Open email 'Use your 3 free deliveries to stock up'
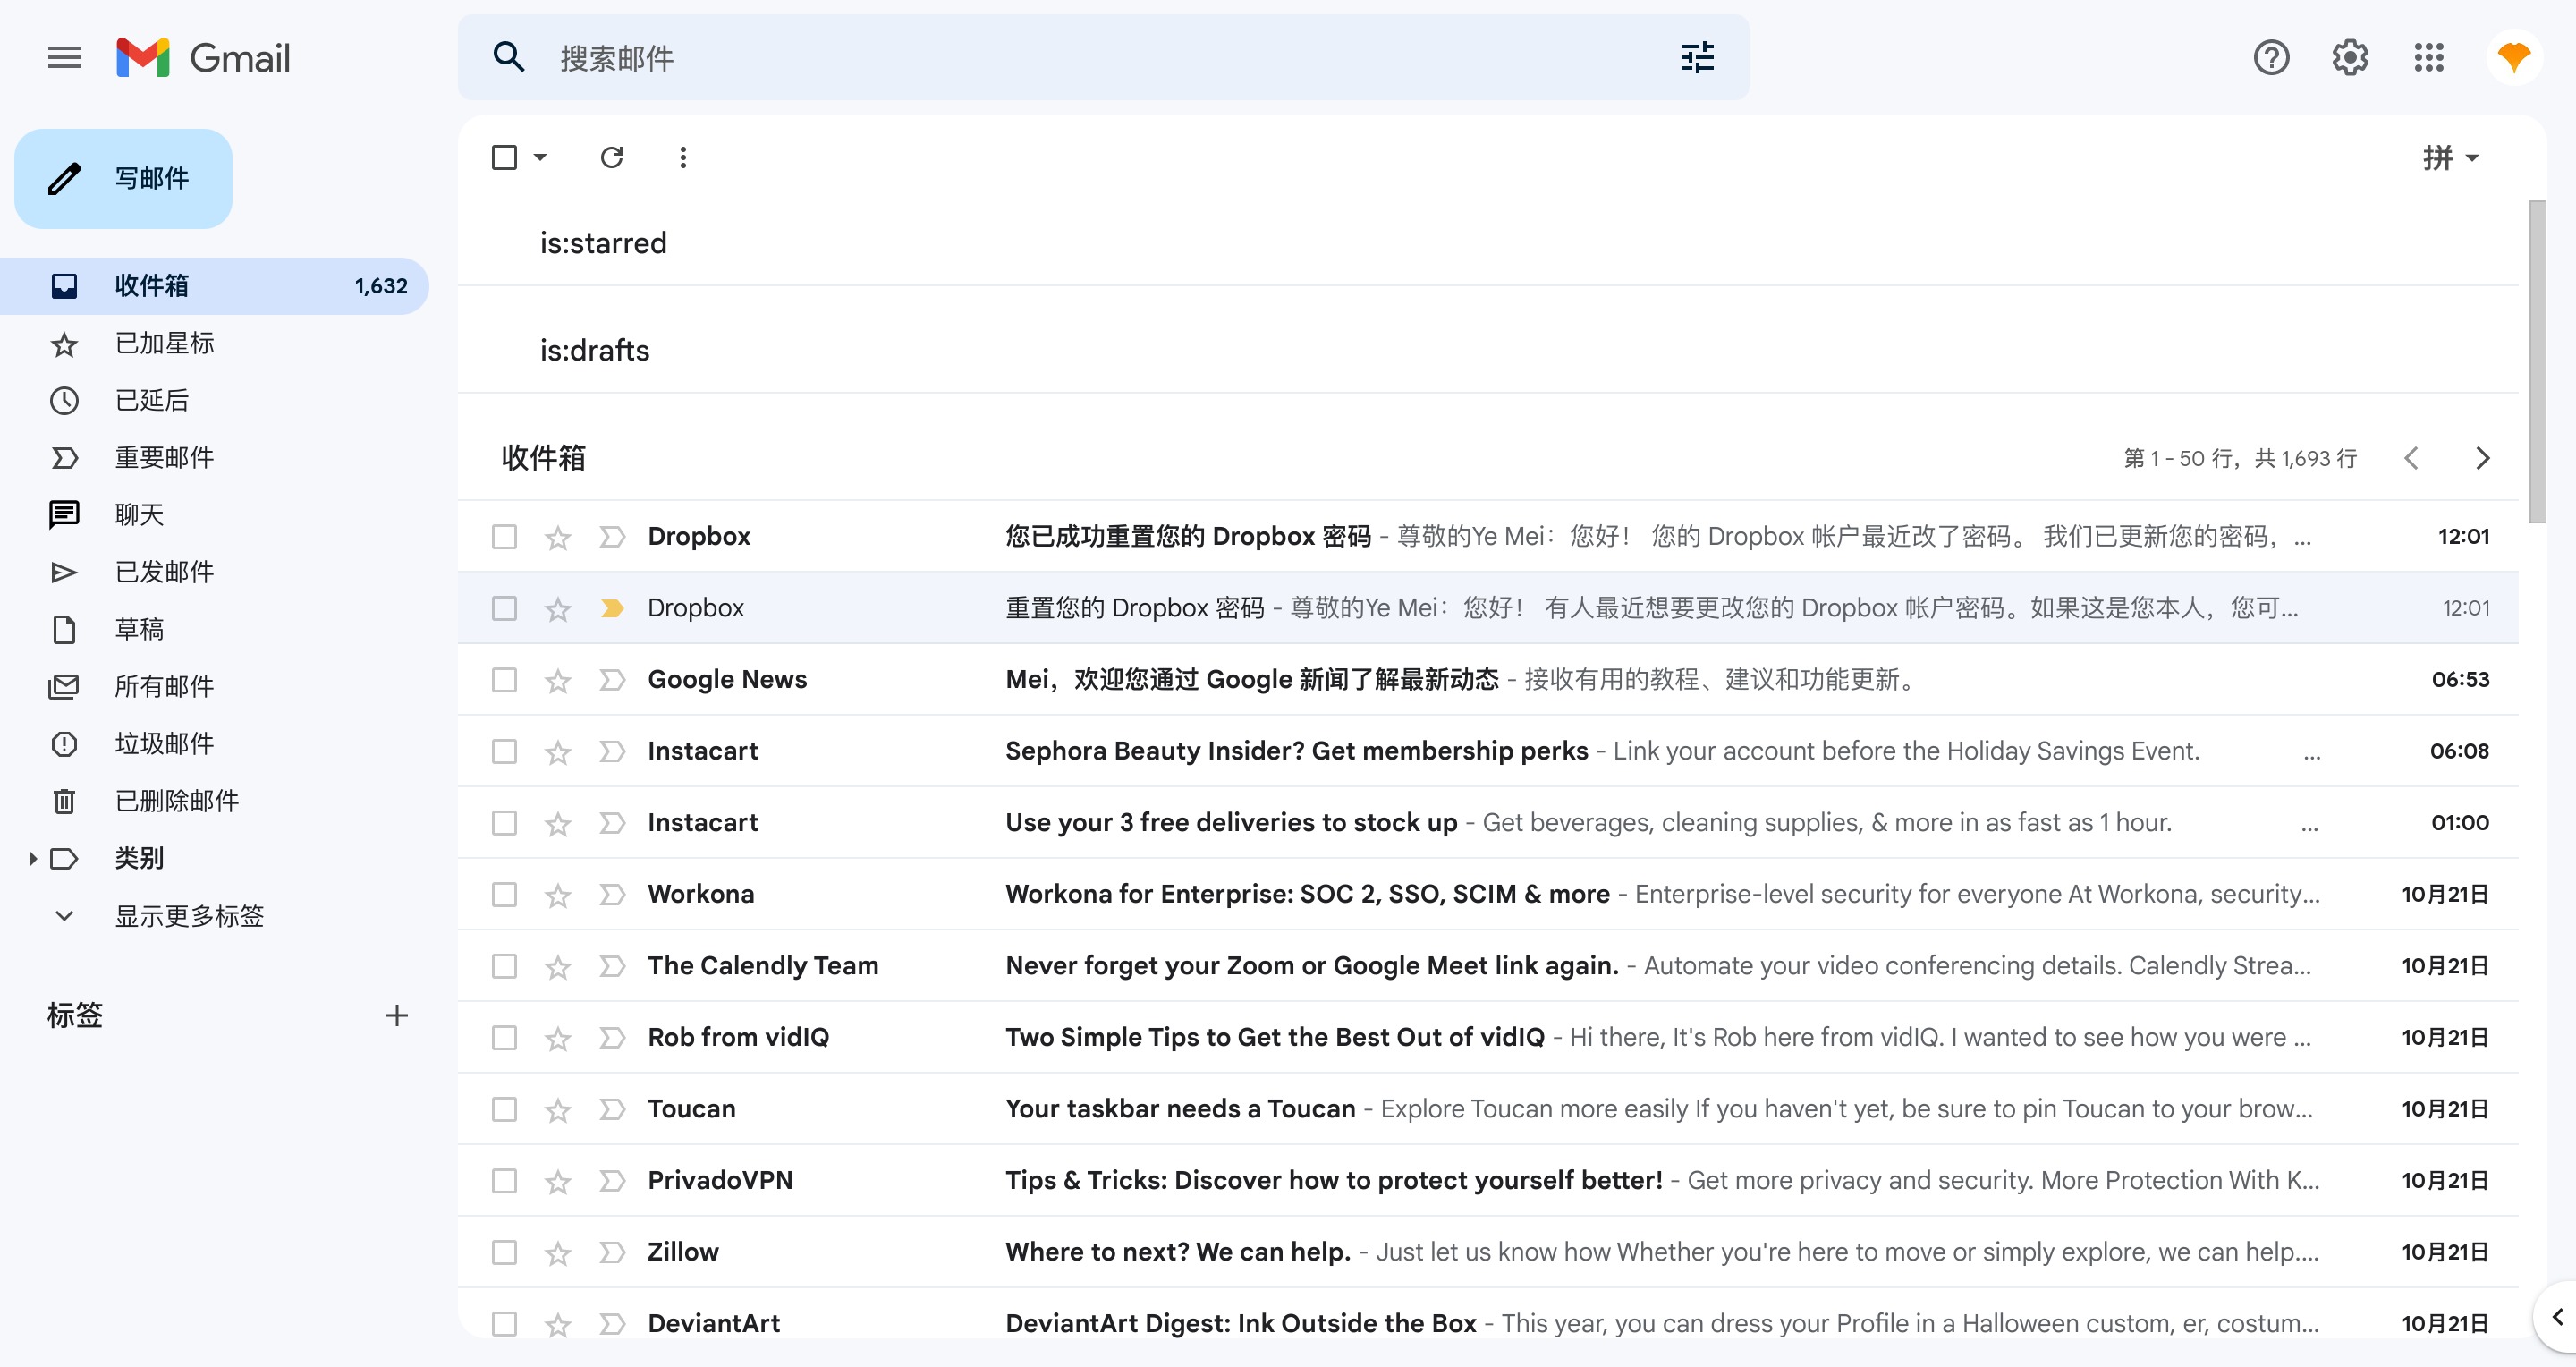2576x1367 pixels. pos(1488,822)
